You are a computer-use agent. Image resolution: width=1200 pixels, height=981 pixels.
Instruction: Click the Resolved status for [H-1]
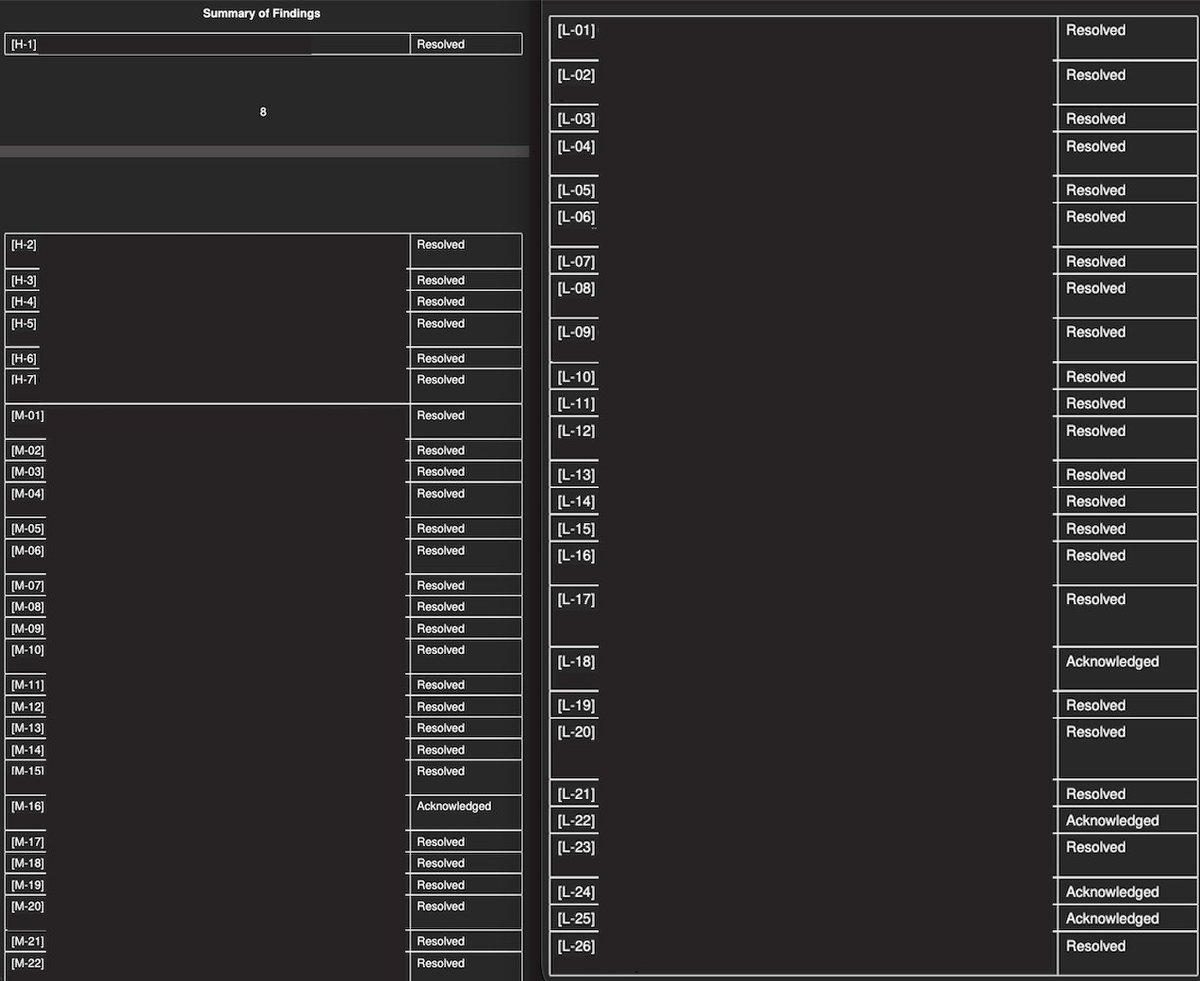click(x=441, y=45)
